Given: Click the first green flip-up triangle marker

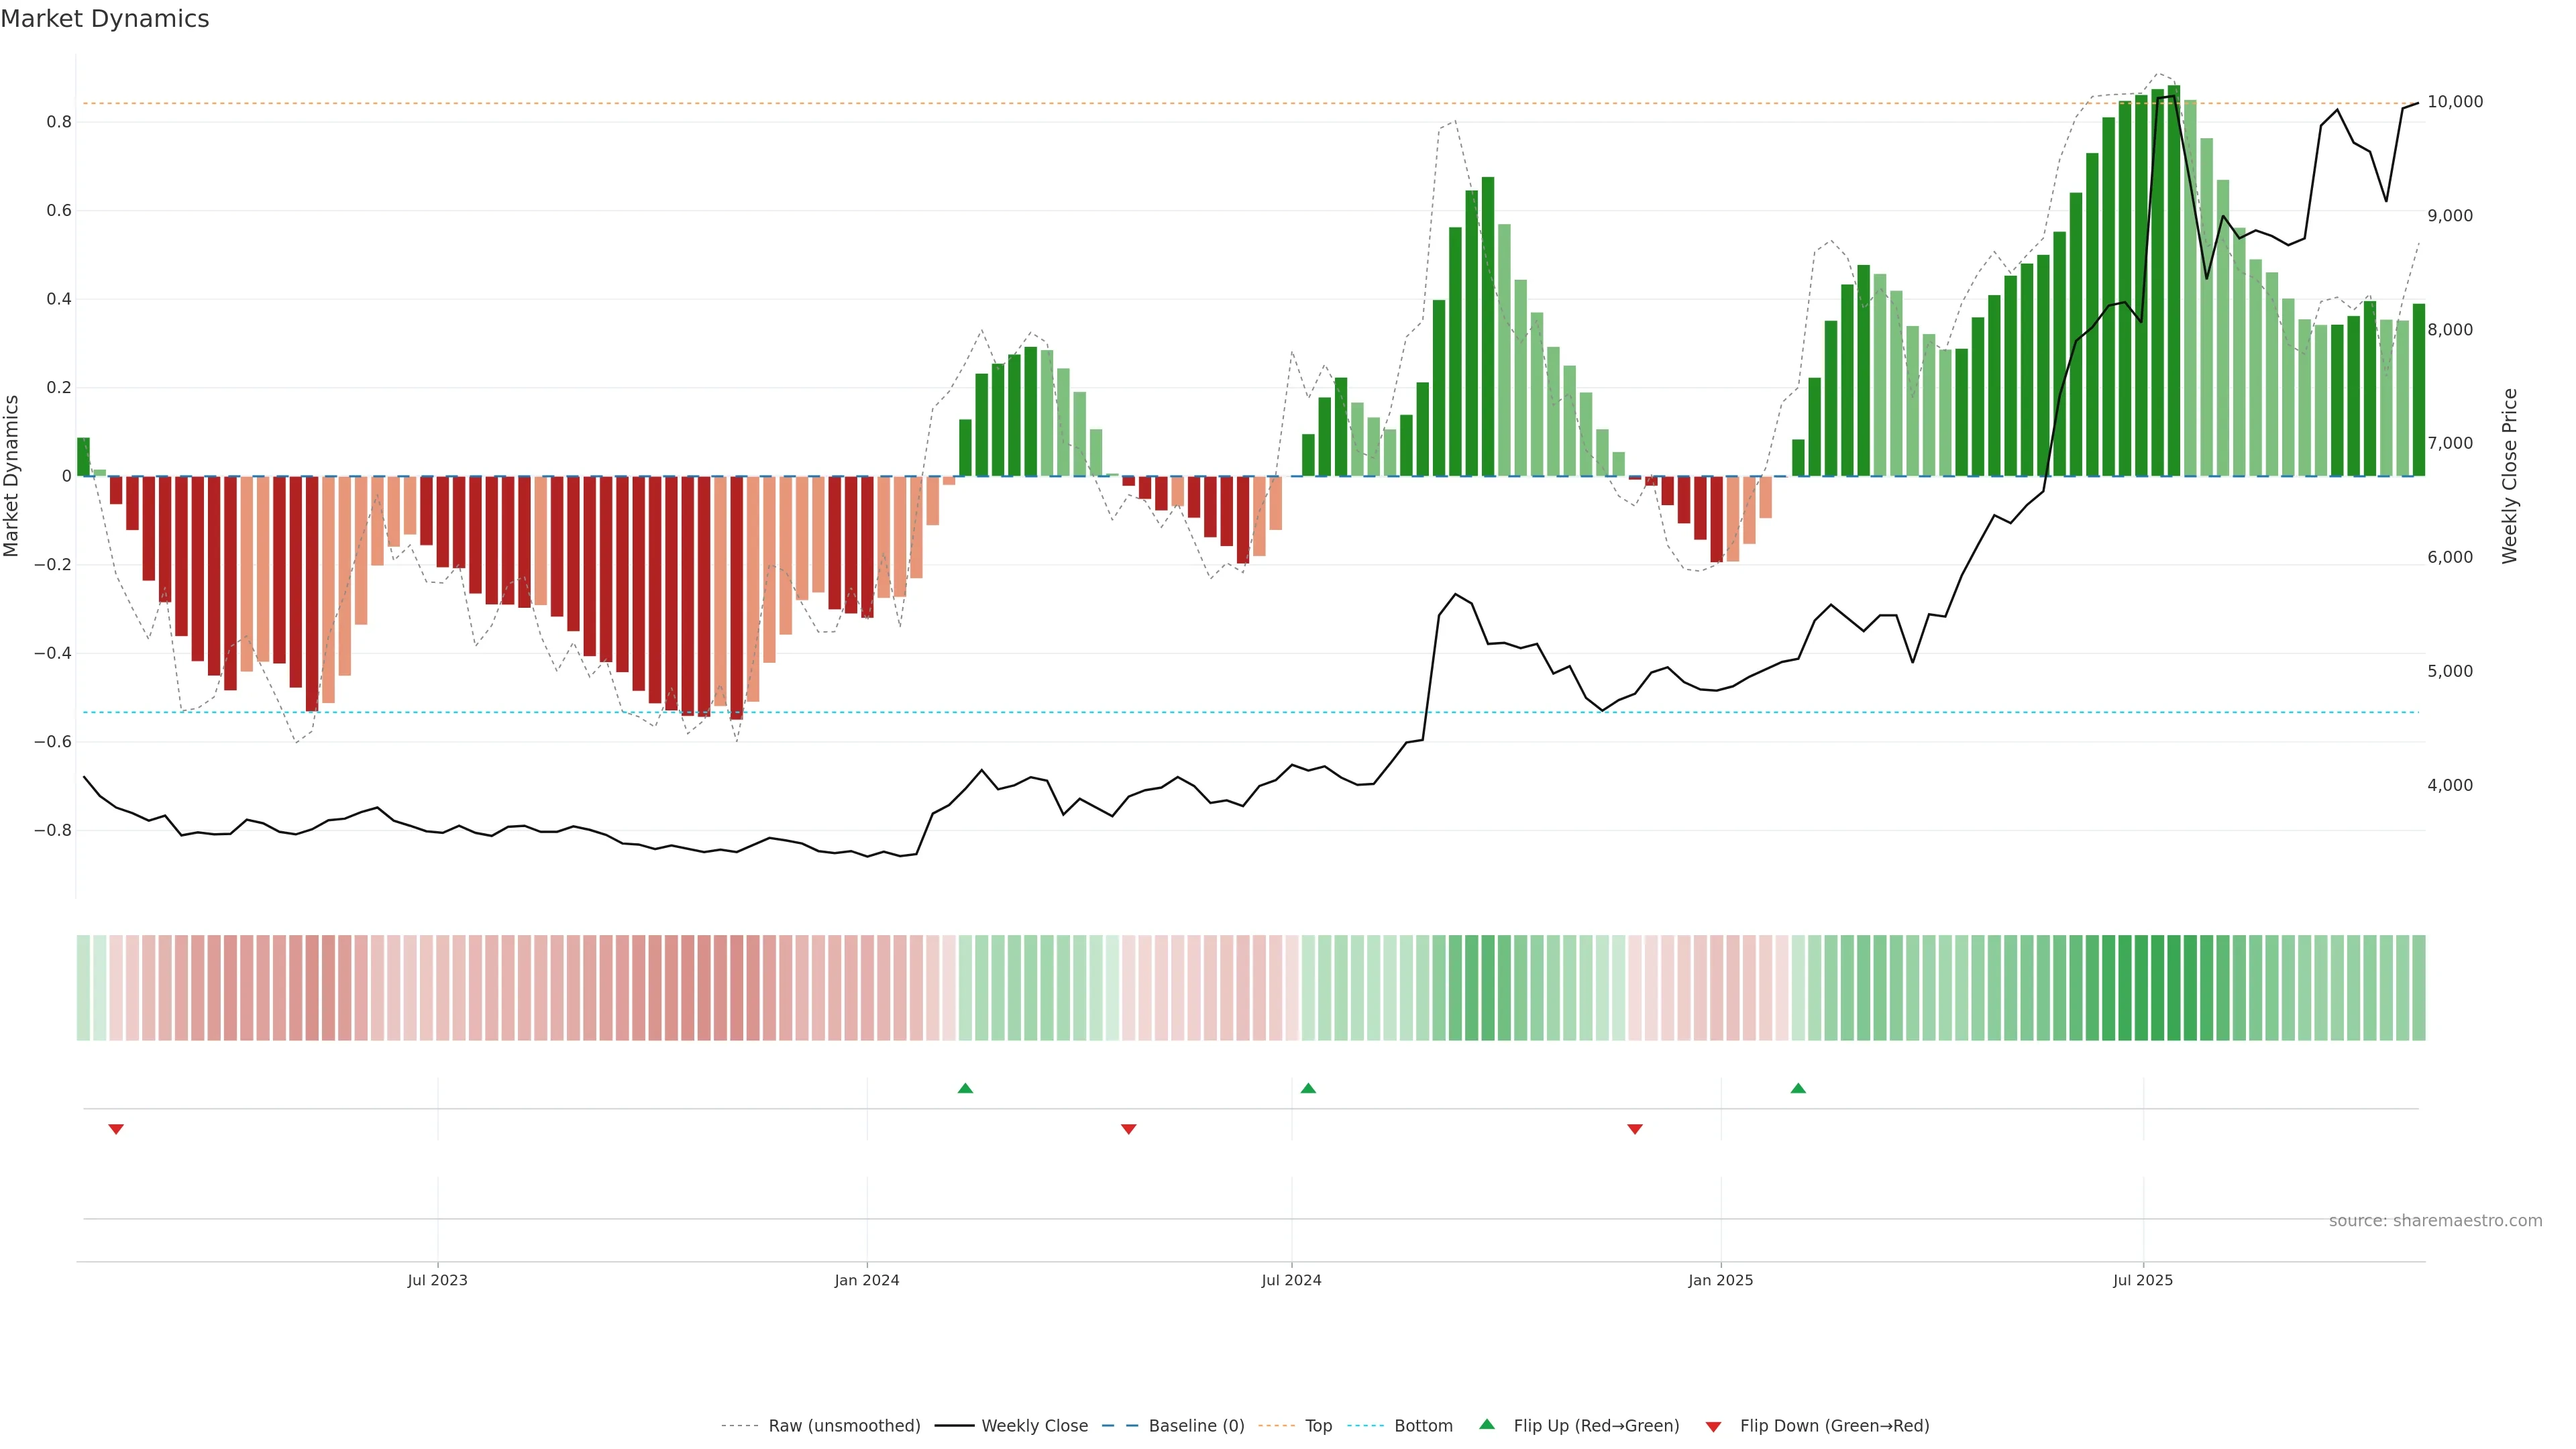Looking at the screenshot, I should [965, 1088].
